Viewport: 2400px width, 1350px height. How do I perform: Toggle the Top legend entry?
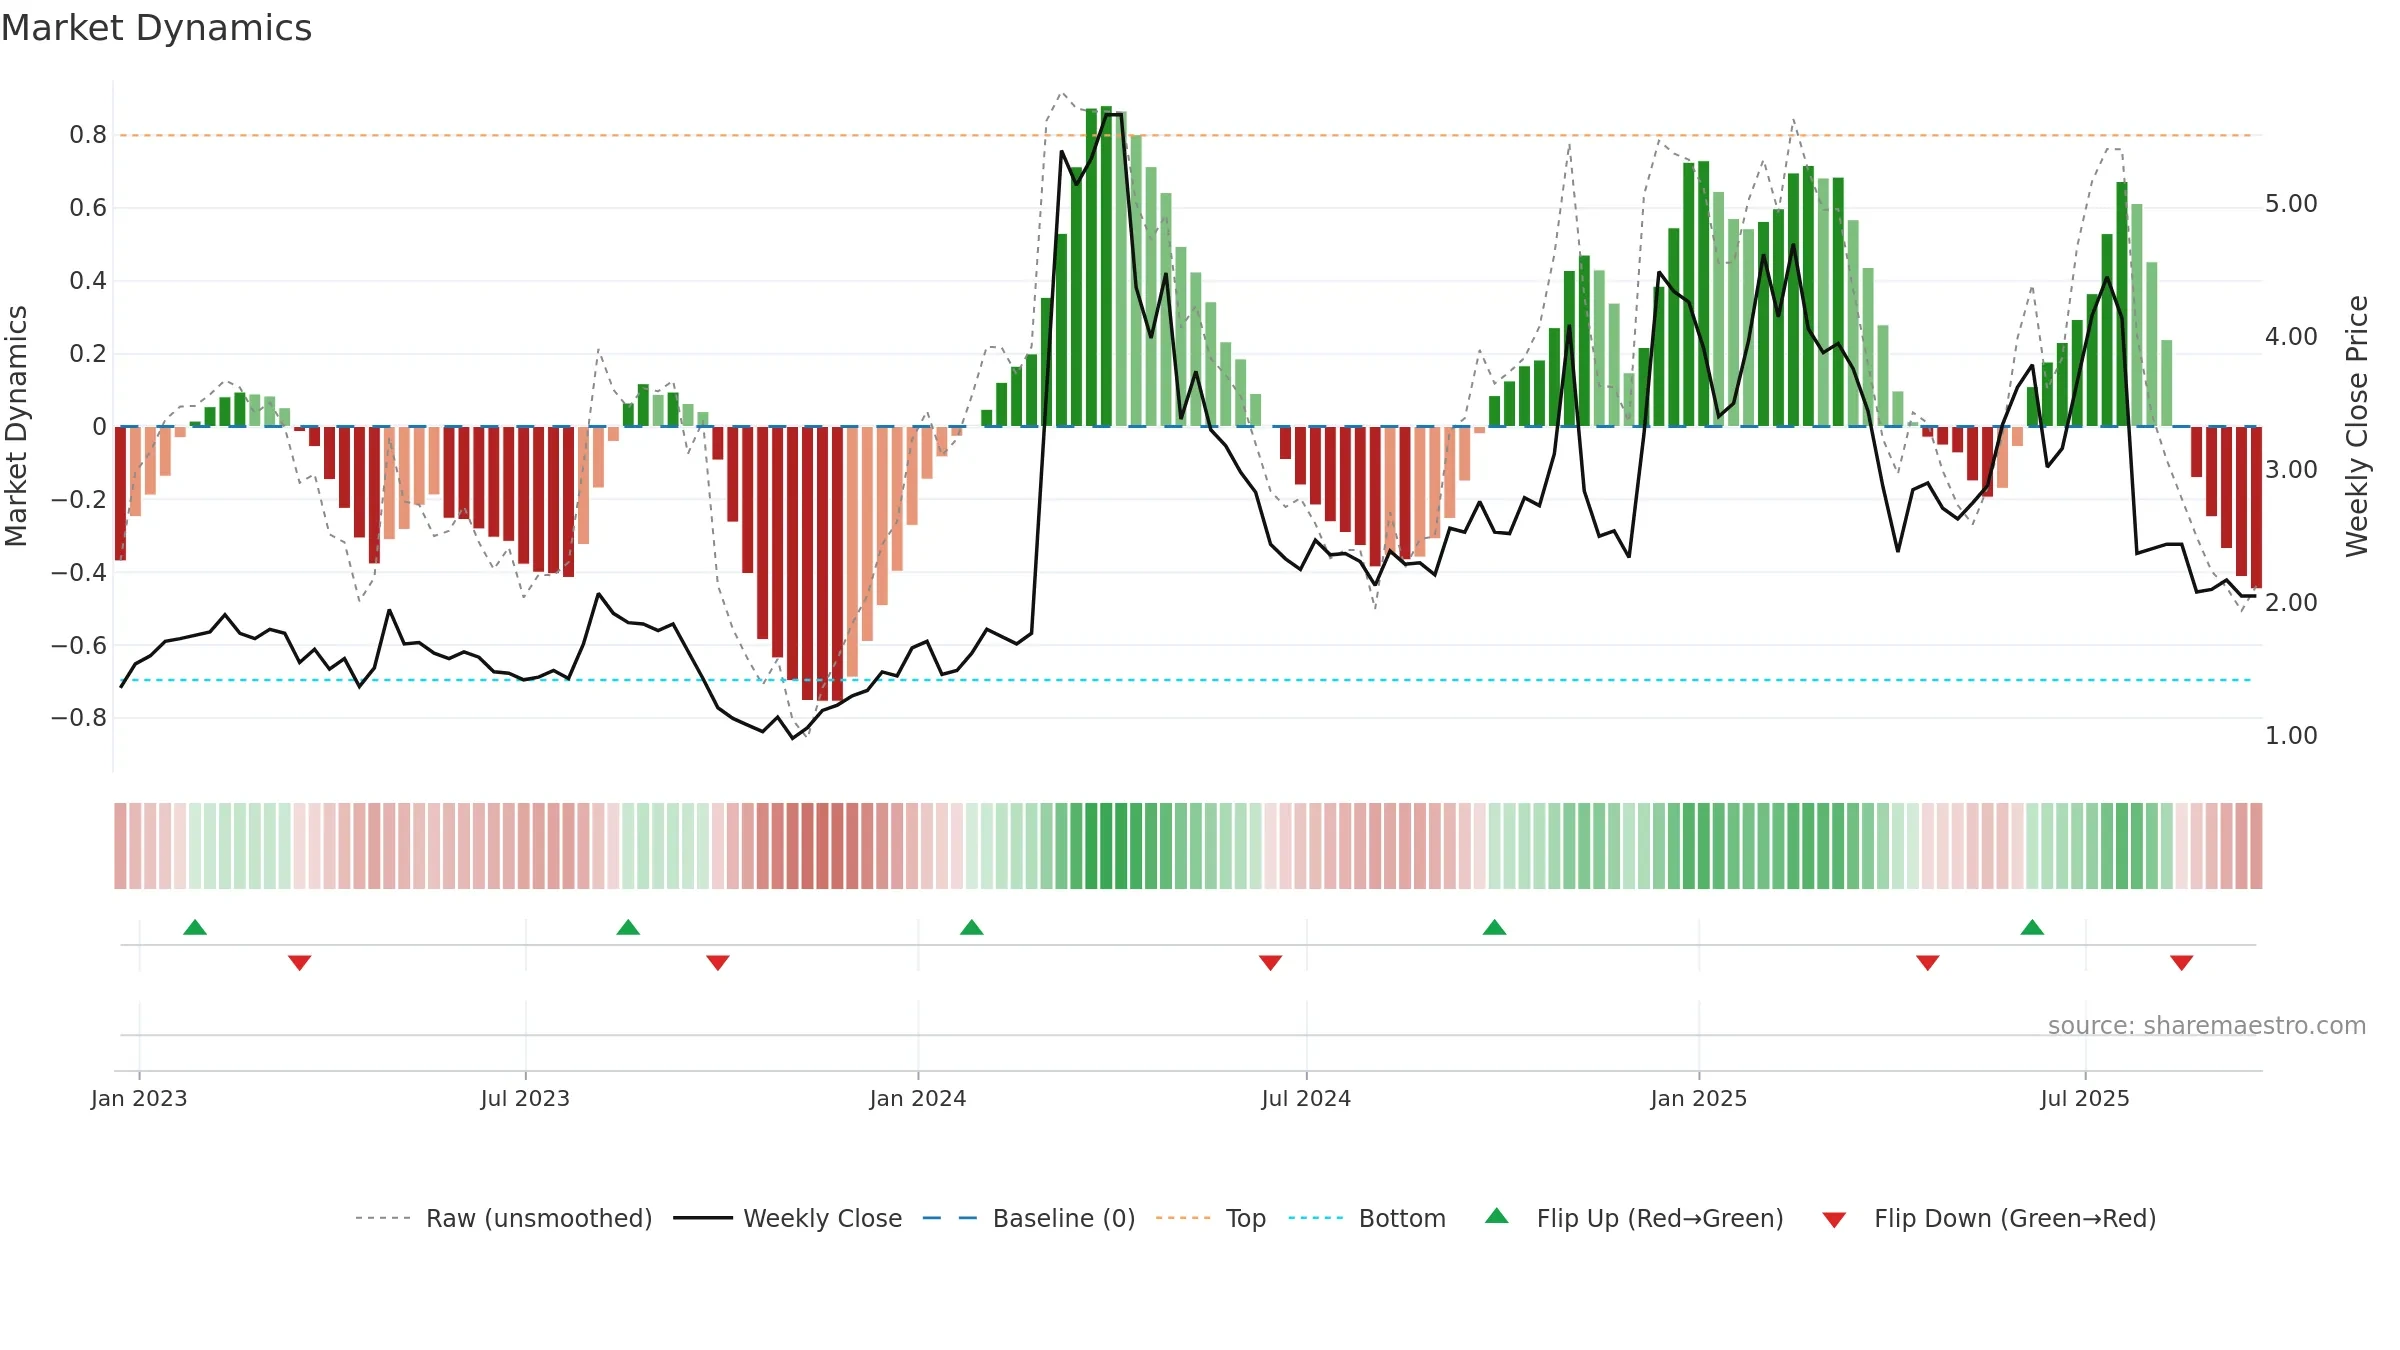1211,1218
